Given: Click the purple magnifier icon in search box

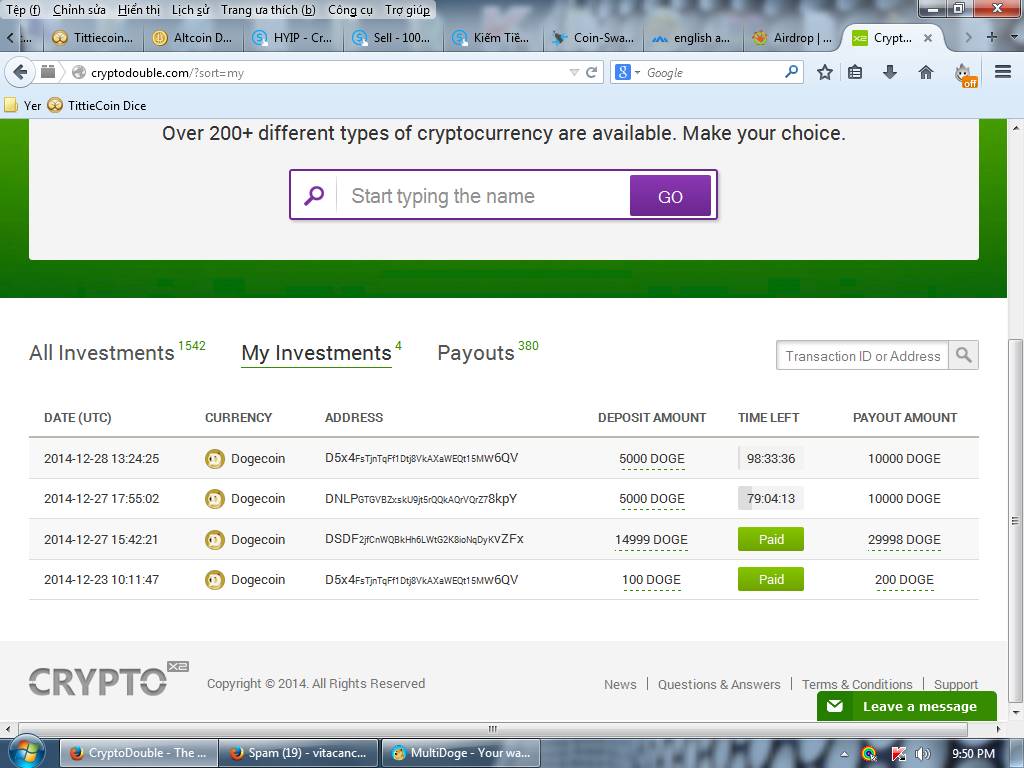Looking at the screenshot, I should point(314,195).
